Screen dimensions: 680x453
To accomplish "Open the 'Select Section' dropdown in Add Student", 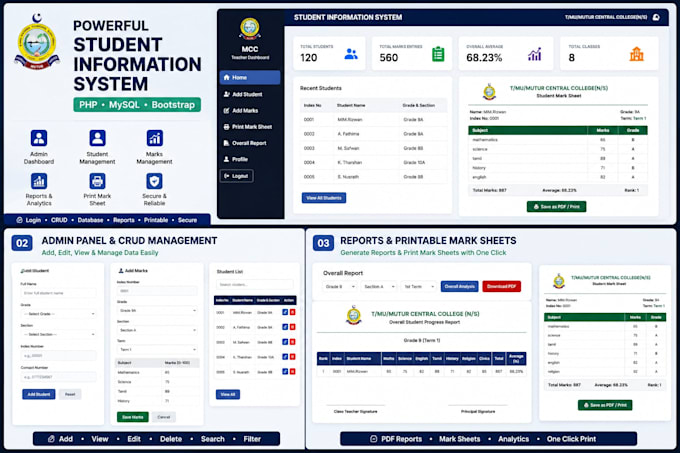I will pos(59,334).
